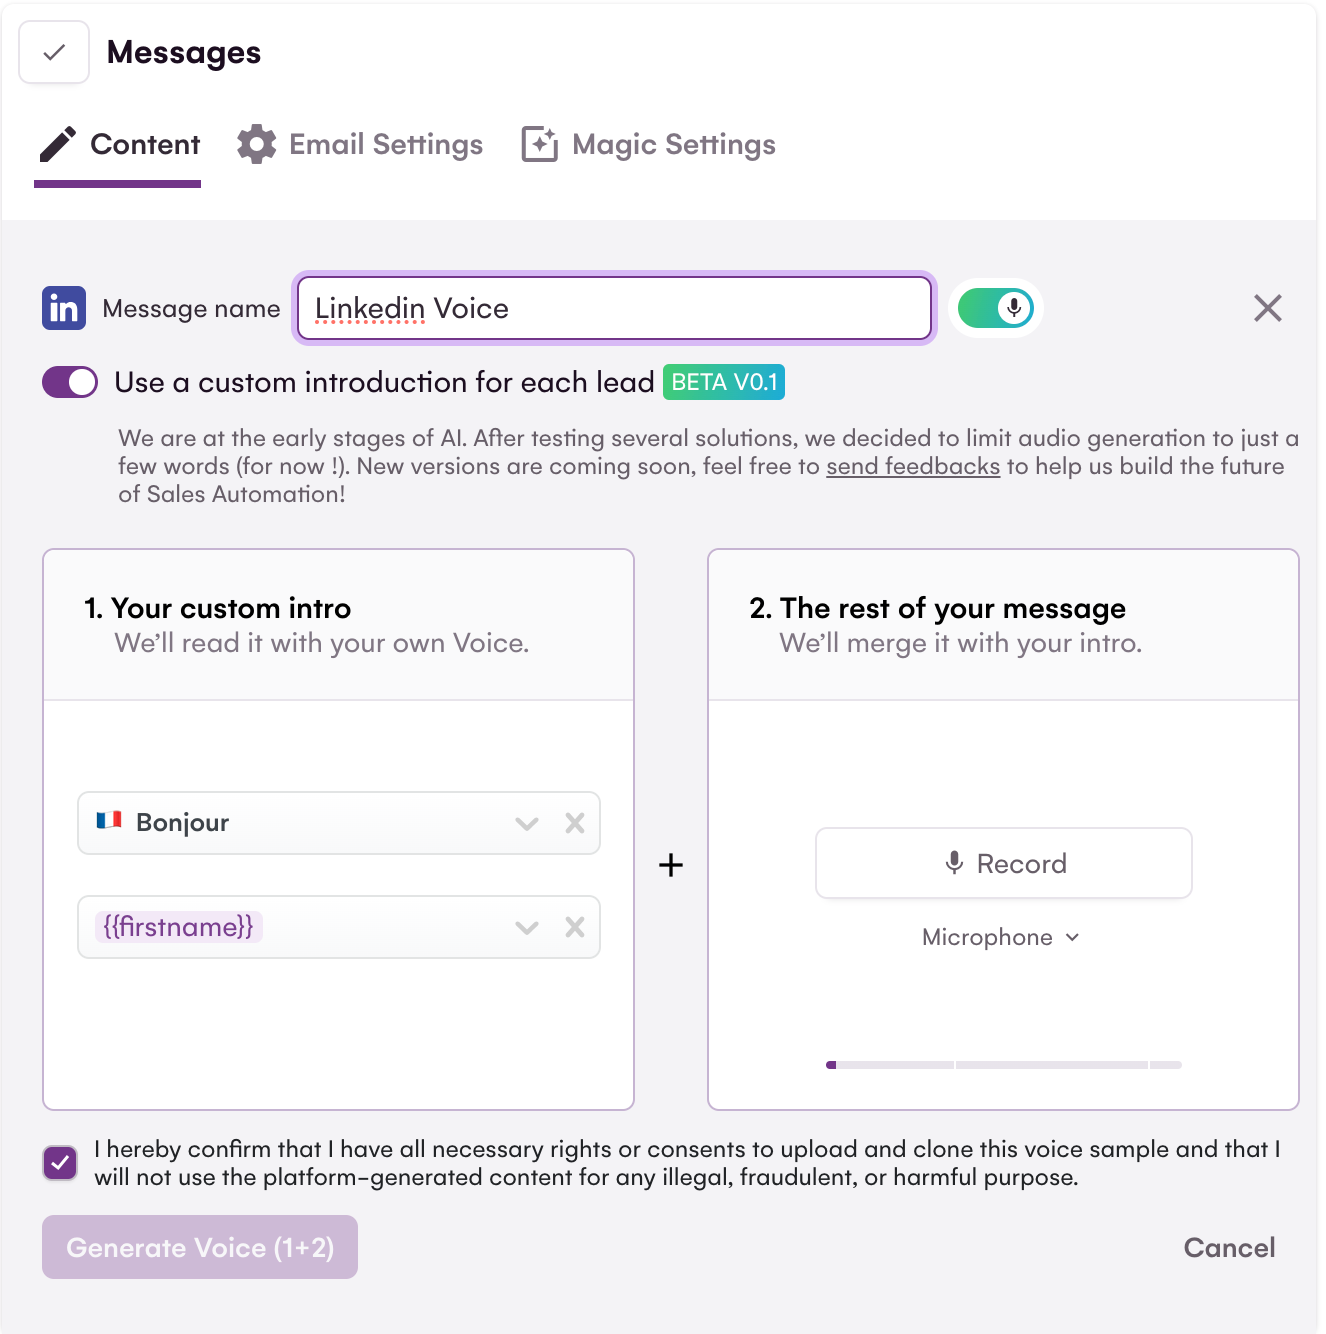
Task: Open the Microphone selection dropdown
Action: (1002, 937)
